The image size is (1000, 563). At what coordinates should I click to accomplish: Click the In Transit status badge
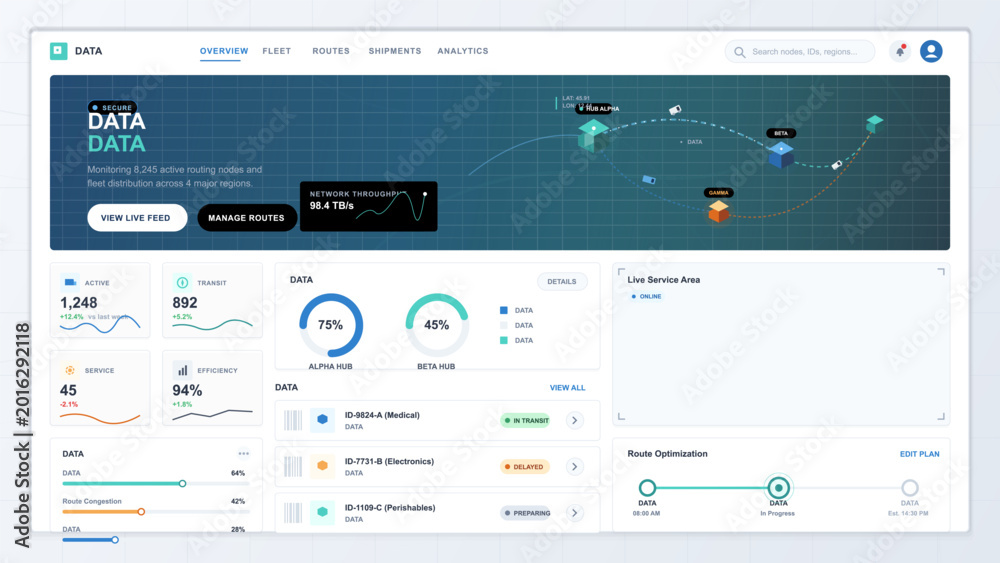[526, 420]
